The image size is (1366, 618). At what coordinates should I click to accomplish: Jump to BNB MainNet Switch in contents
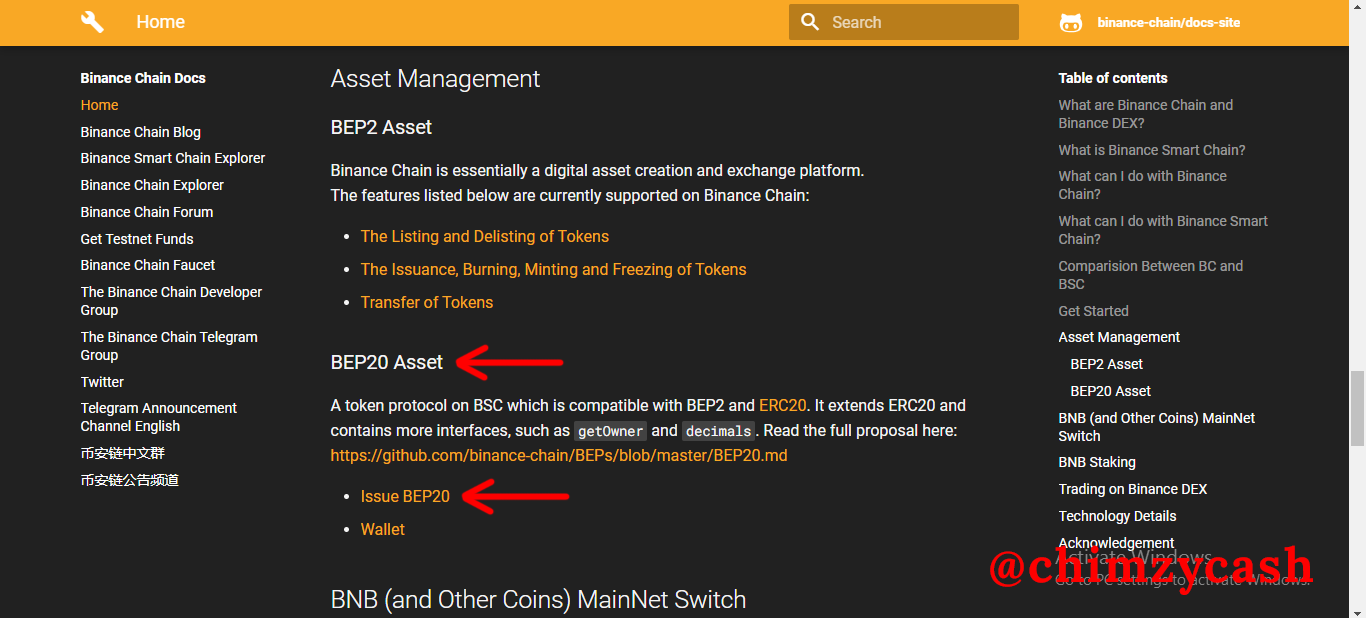pos(1157,427)
